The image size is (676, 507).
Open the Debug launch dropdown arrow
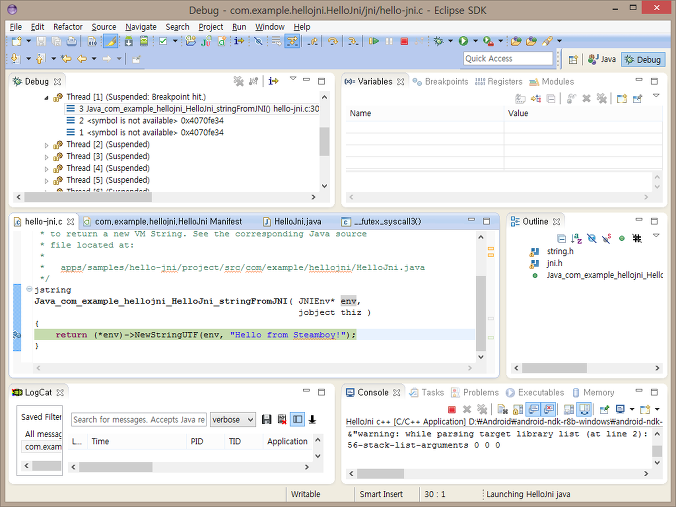click(450, 41)
